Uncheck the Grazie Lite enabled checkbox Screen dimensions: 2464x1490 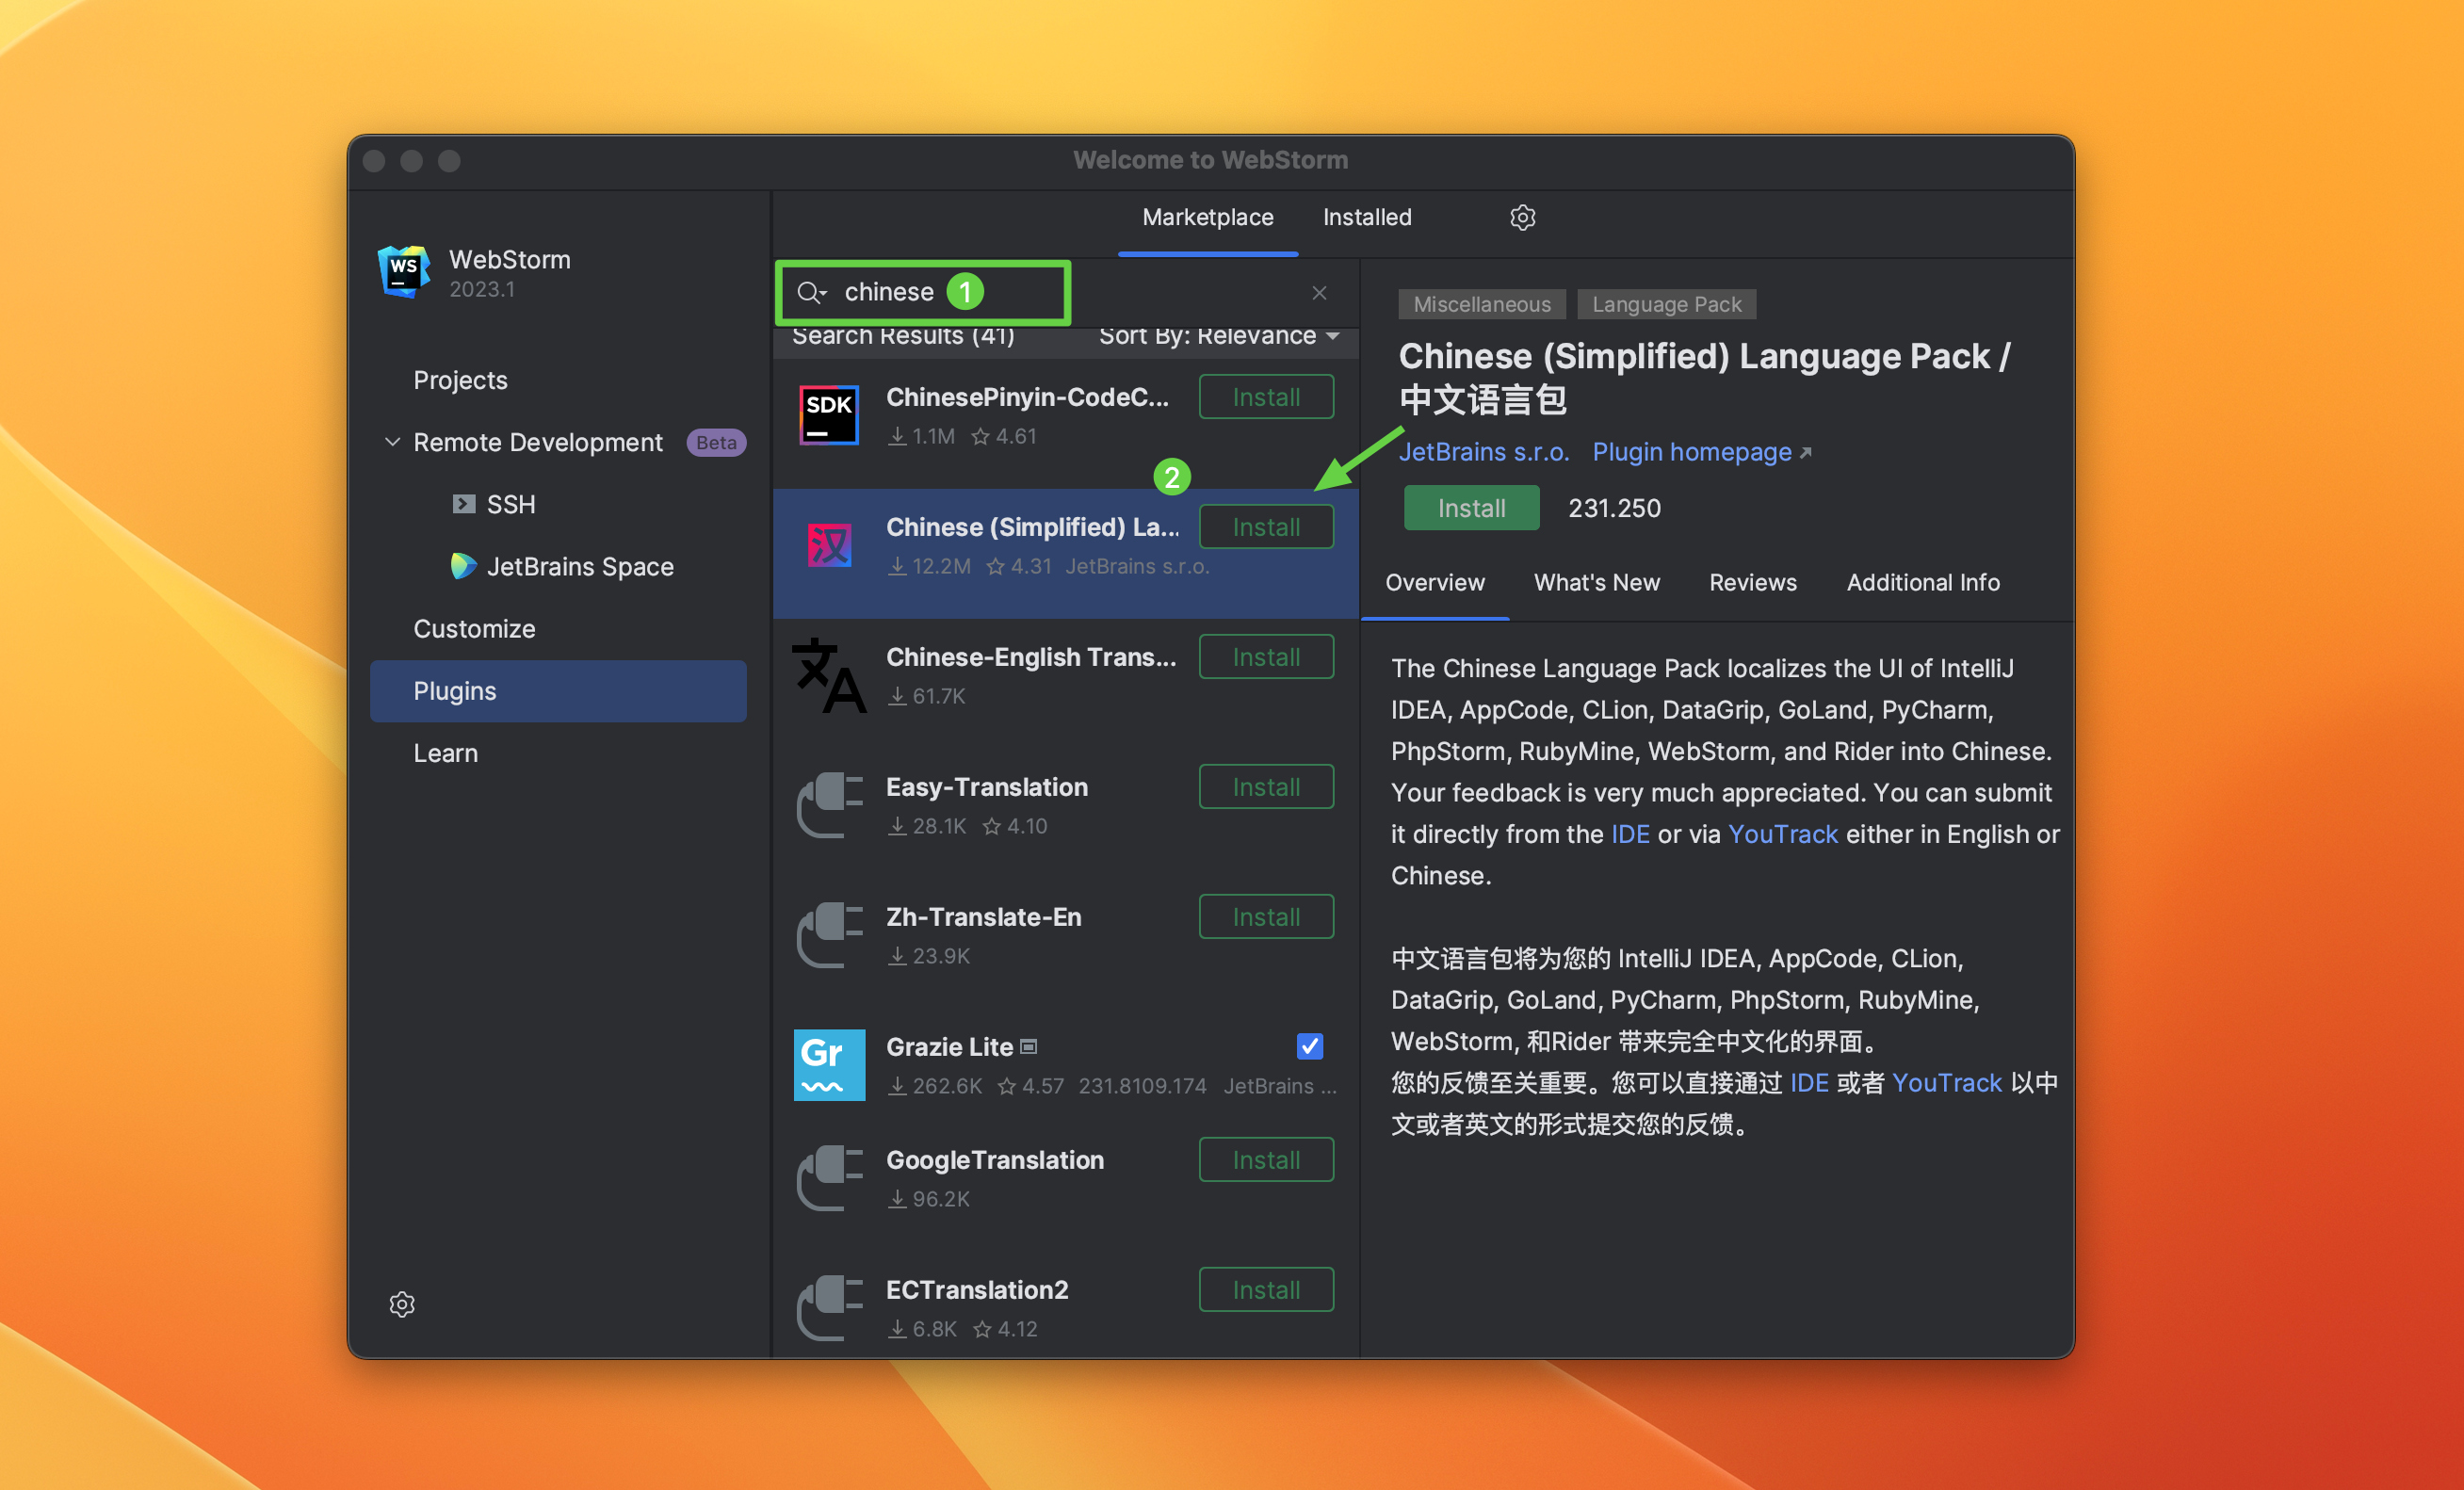click(1309, 1046)
